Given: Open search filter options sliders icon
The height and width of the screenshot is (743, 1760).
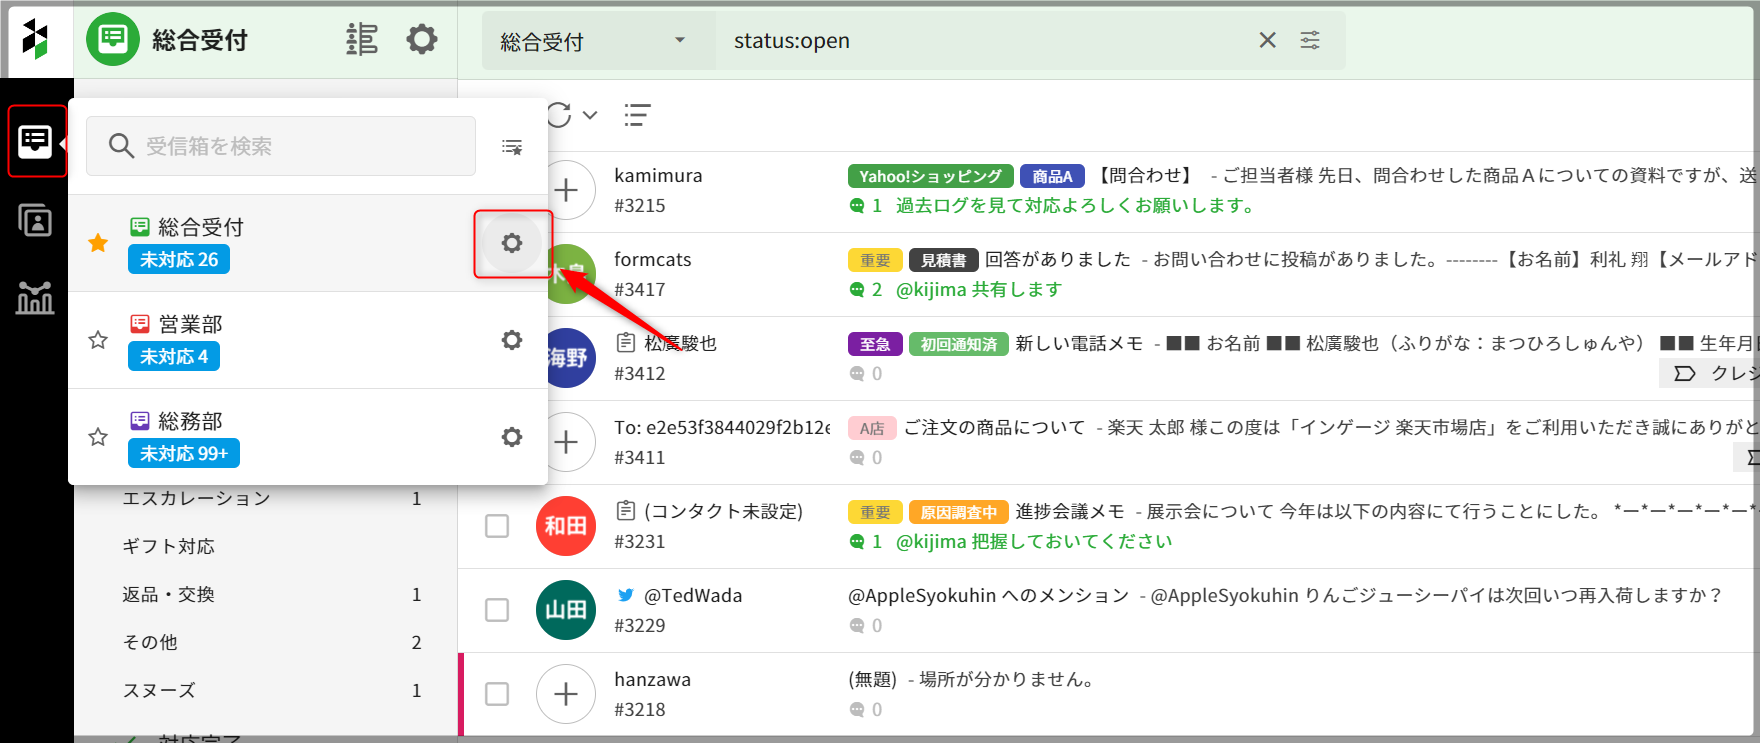Looking at the screenshot, I should [x=1310, y=40].
